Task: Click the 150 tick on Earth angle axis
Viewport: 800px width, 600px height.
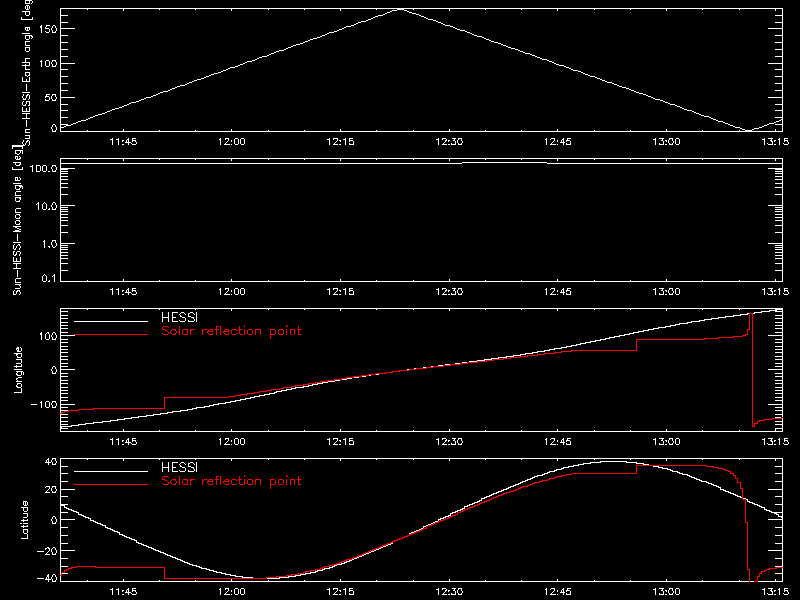Action: (48, 29)
